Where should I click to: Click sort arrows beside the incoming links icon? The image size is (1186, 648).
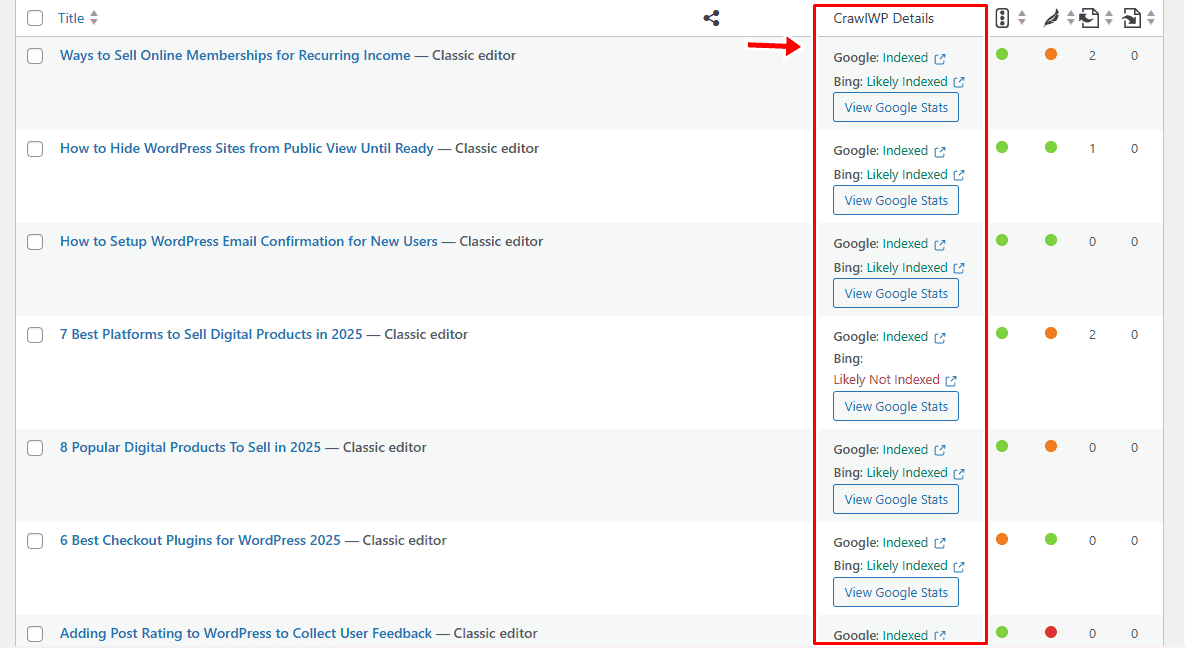(x=1151, y=18)
